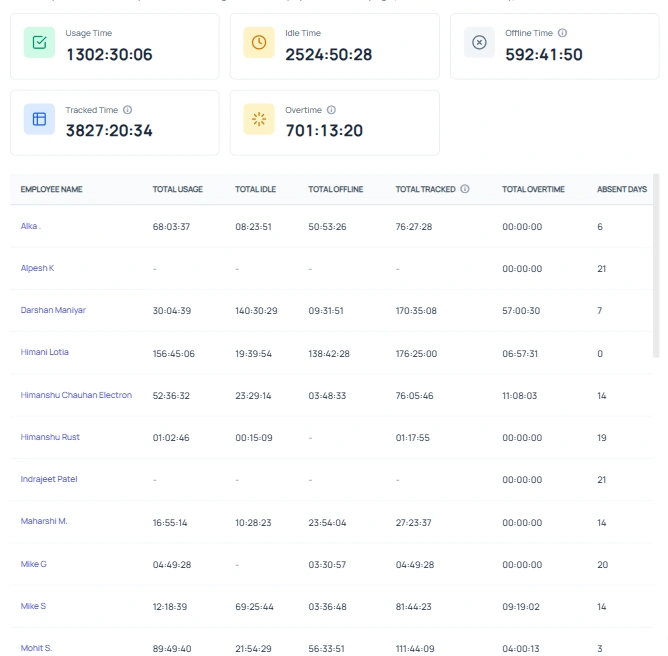The height and width of the screenshot is (656, 668).
Task: Click the Total Overtime column header
Action: pos(533,189)
